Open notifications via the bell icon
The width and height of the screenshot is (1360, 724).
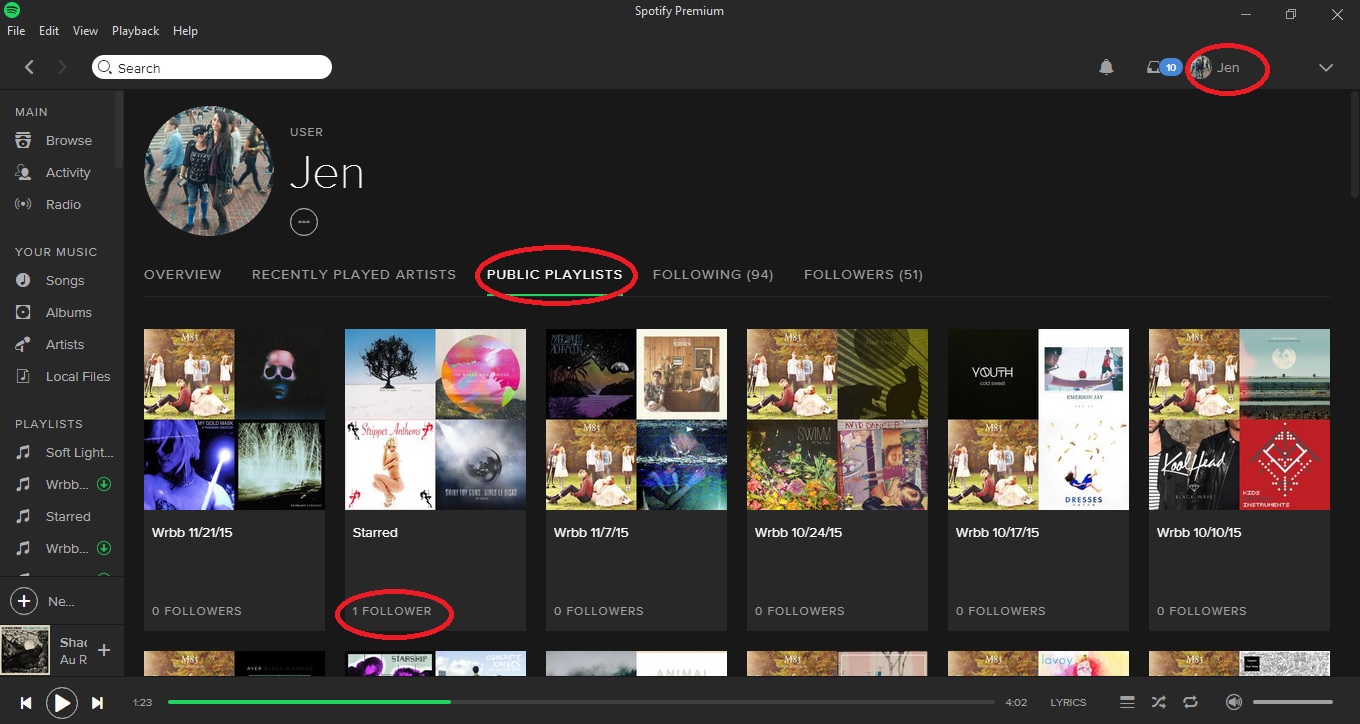pos(1106,67)
